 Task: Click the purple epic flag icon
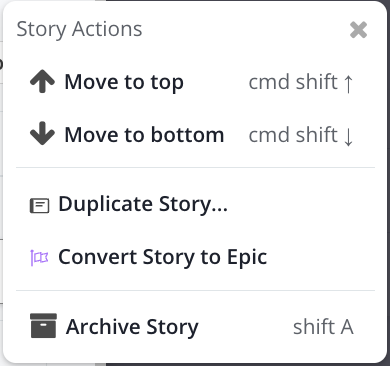click(39, 258)
